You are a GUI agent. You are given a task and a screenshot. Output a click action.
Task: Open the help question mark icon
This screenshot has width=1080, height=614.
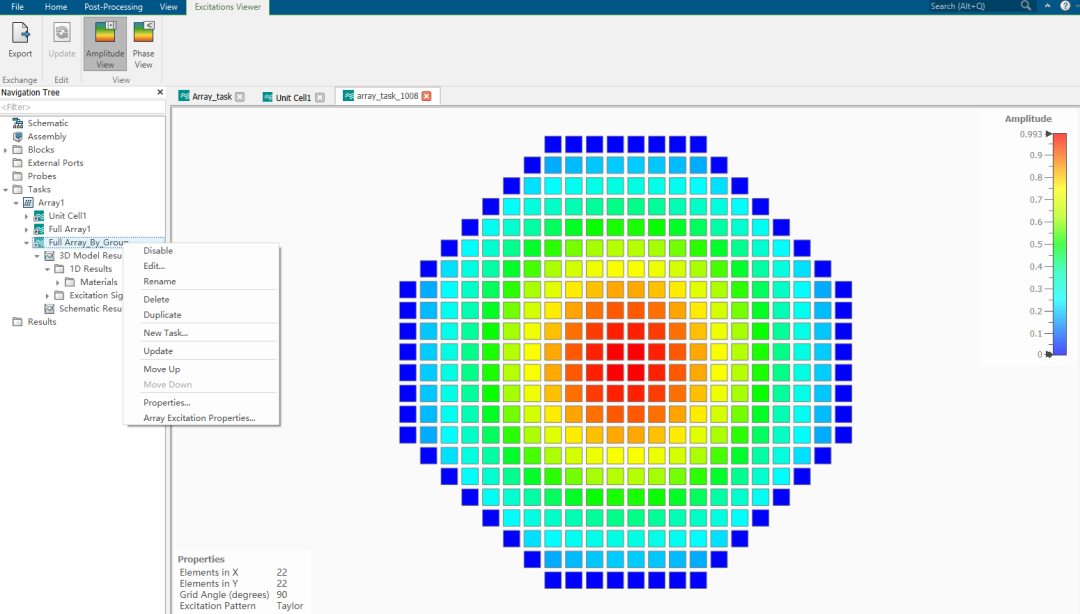(x=1064, y=6)
